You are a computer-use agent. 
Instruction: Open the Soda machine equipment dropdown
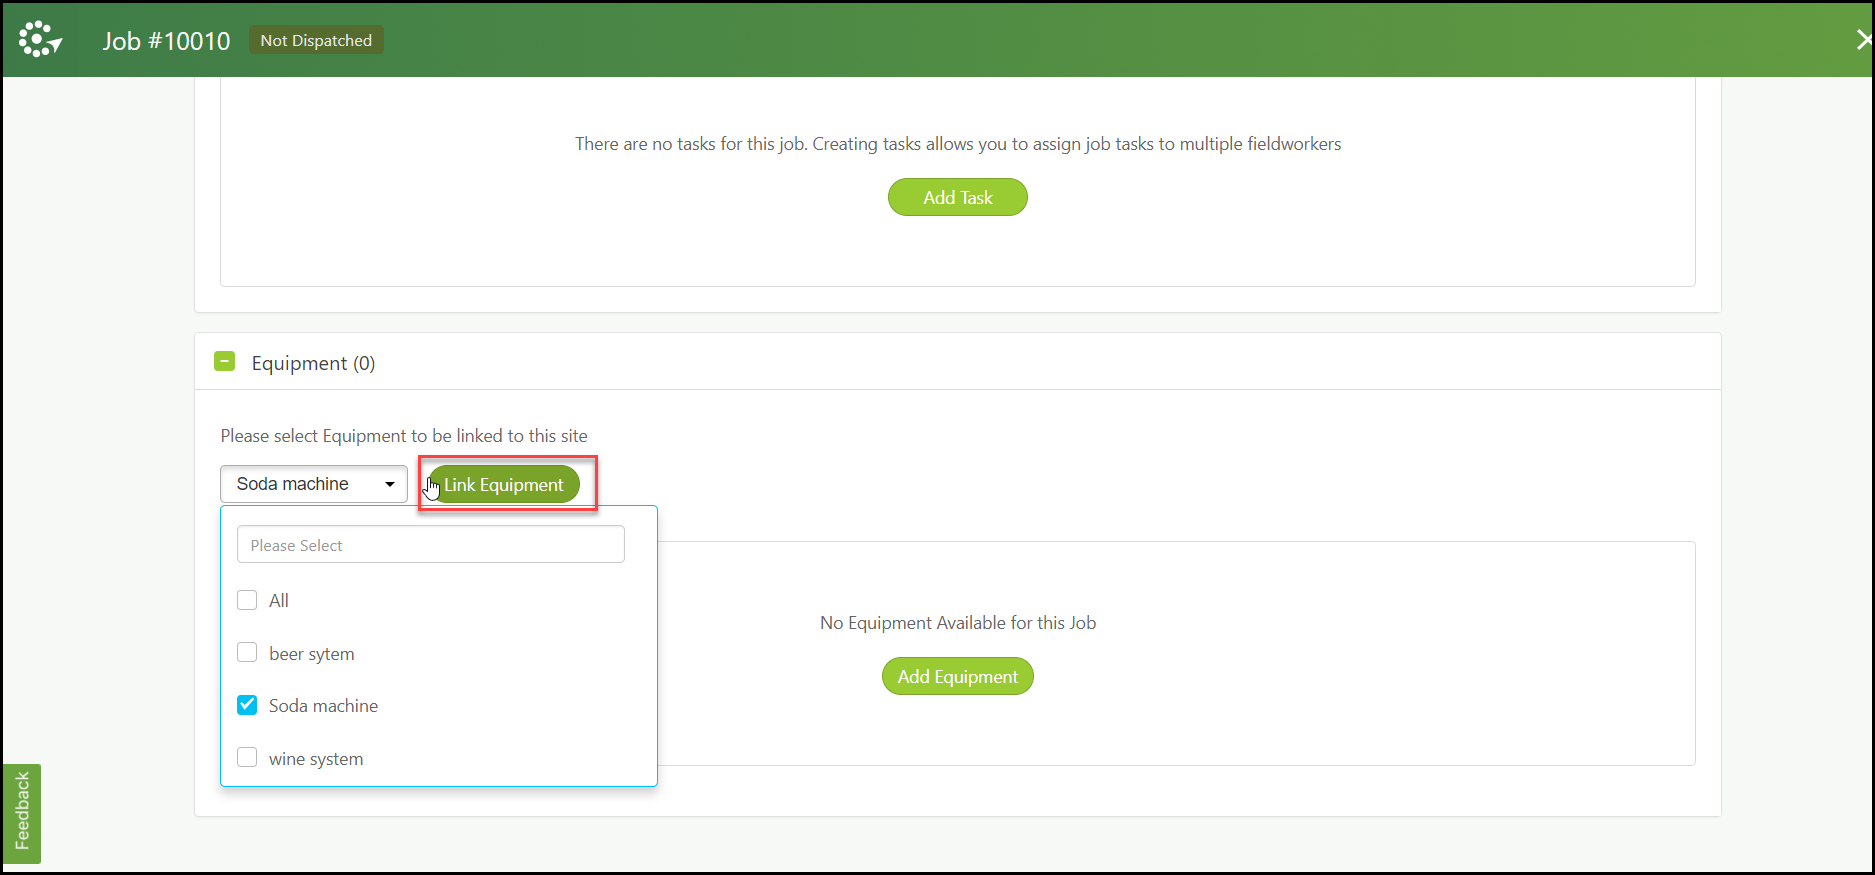coord(314,484)
